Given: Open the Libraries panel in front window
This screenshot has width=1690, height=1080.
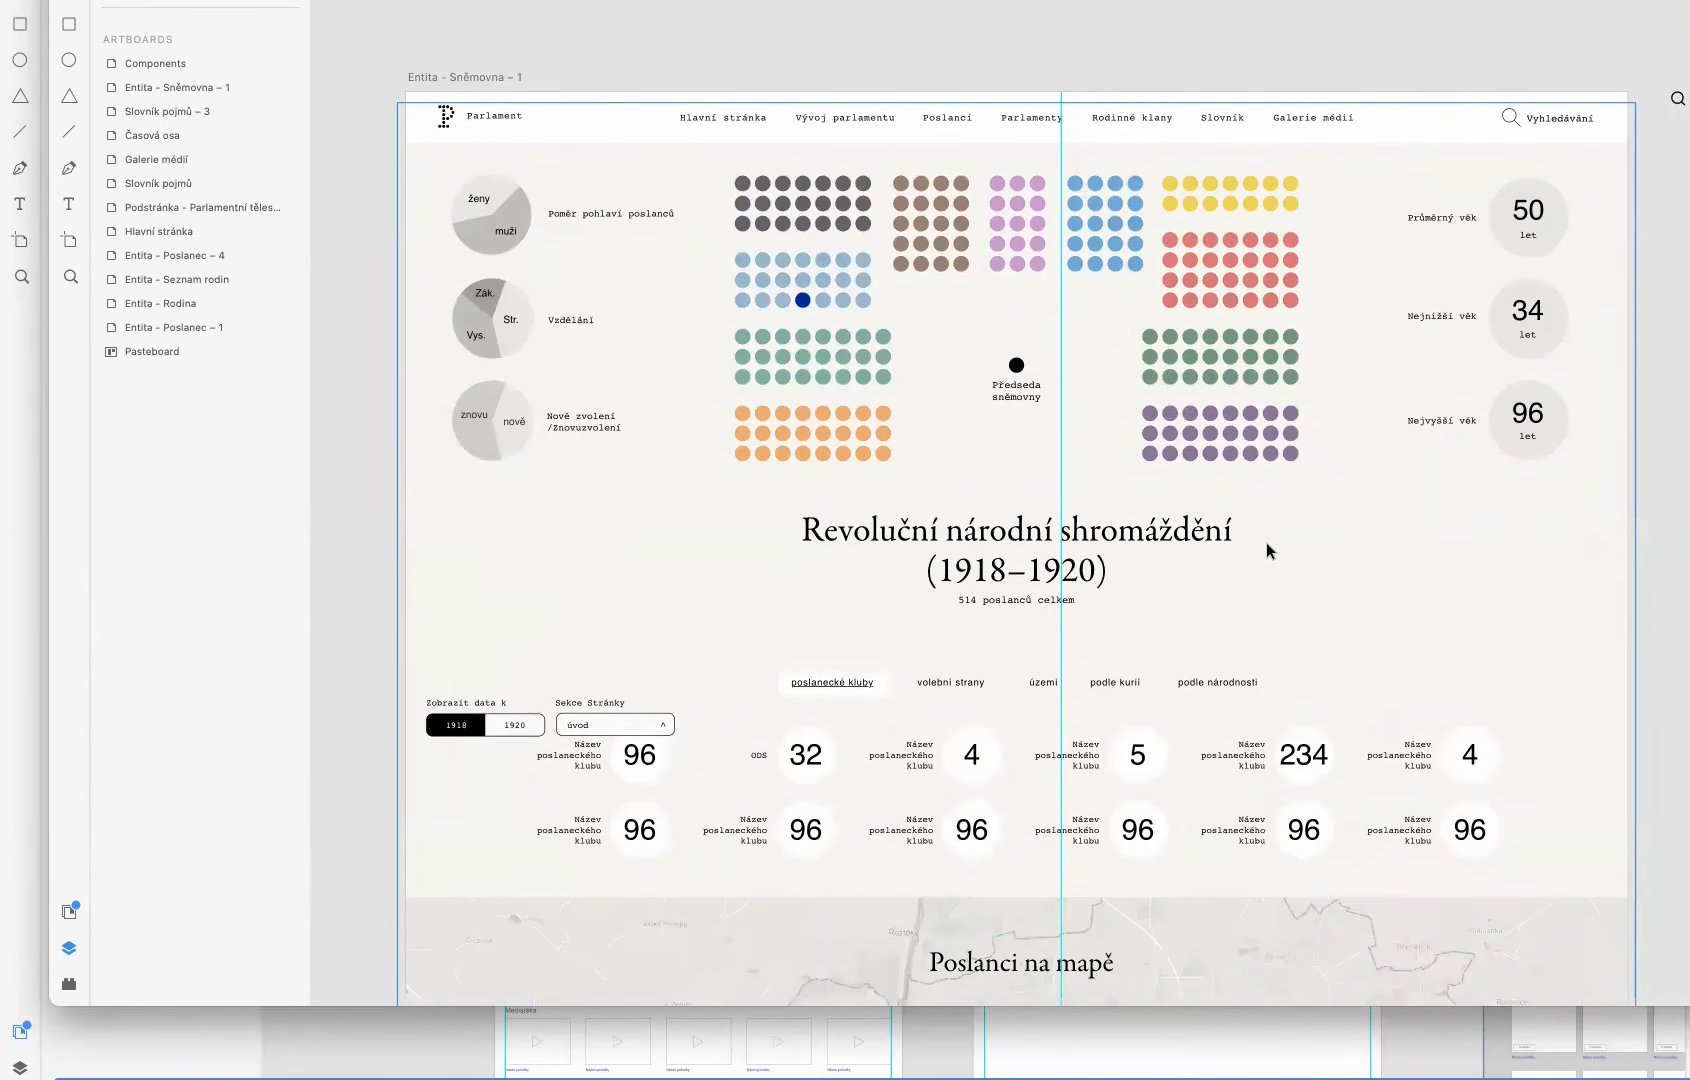Looking at the screenshot, I should (x=69, y=912).
